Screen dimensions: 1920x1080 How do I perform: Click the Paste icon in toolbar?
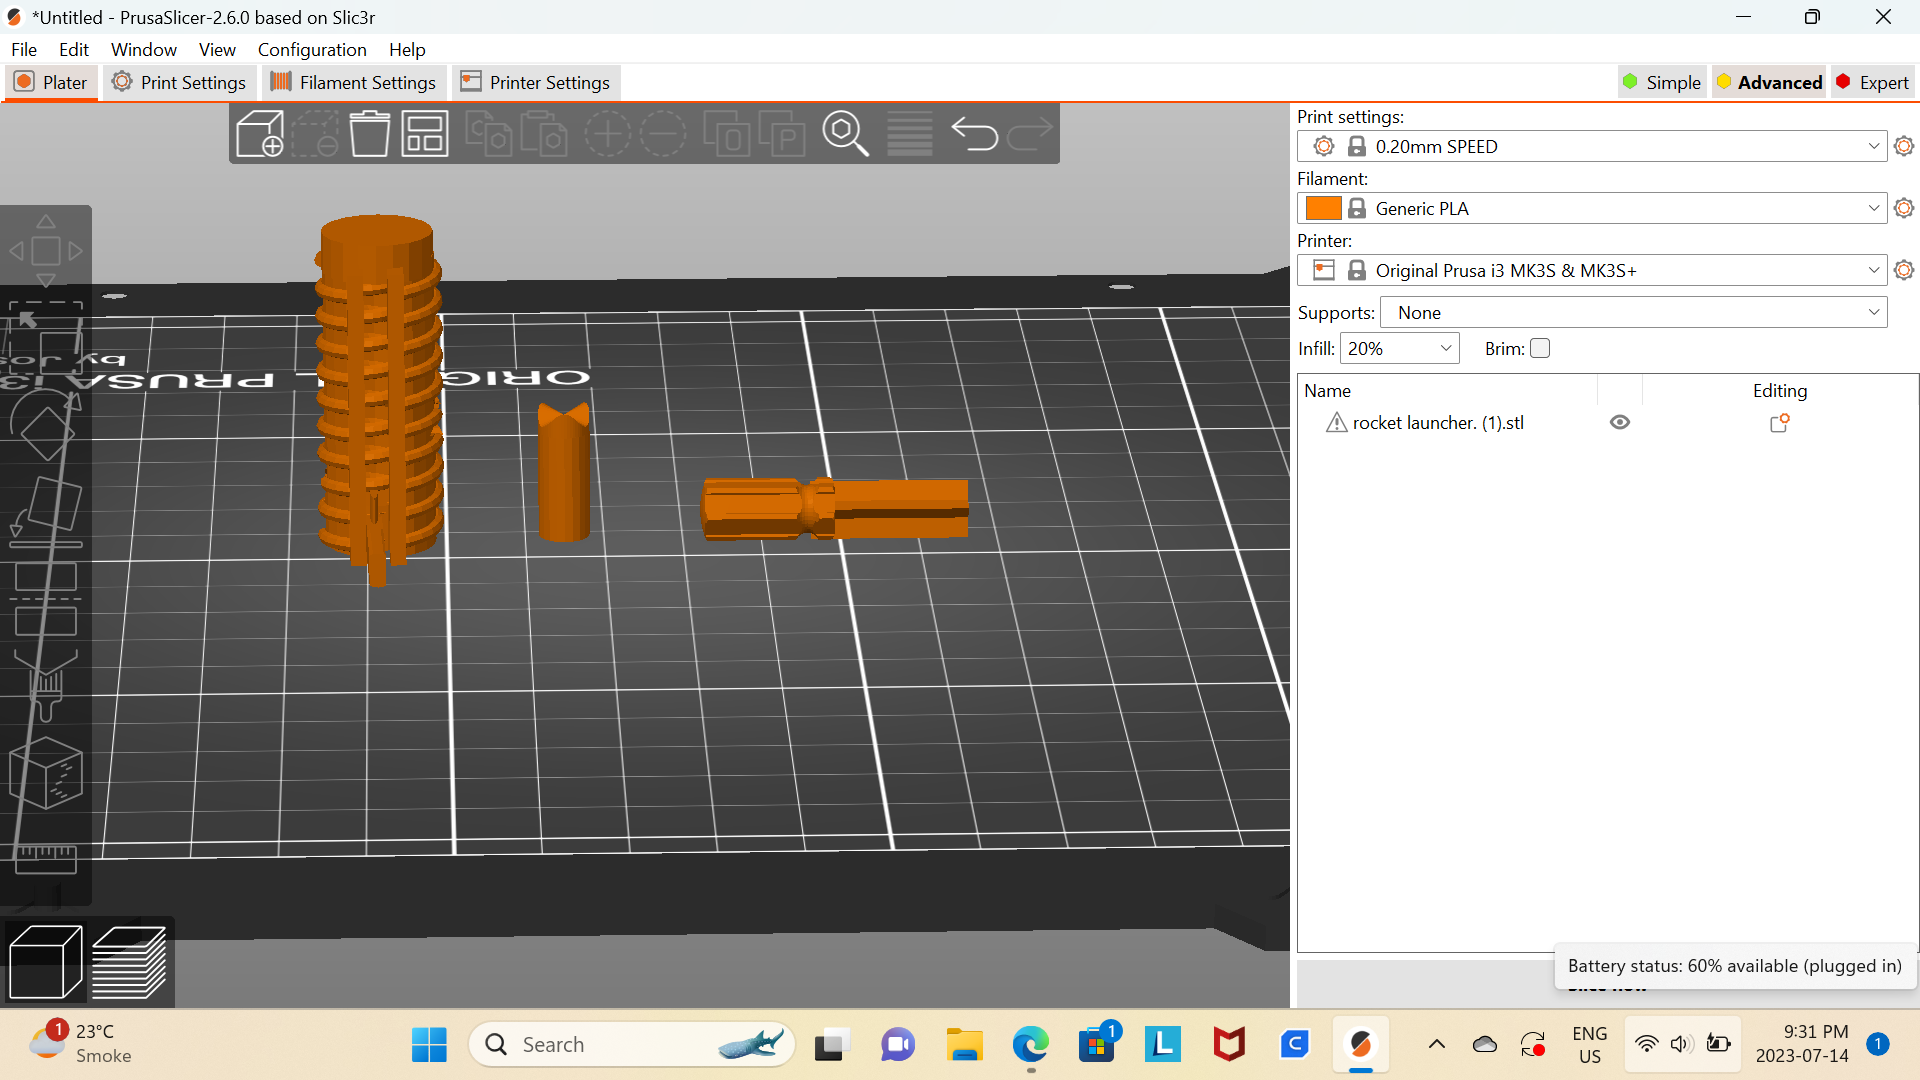544,133
